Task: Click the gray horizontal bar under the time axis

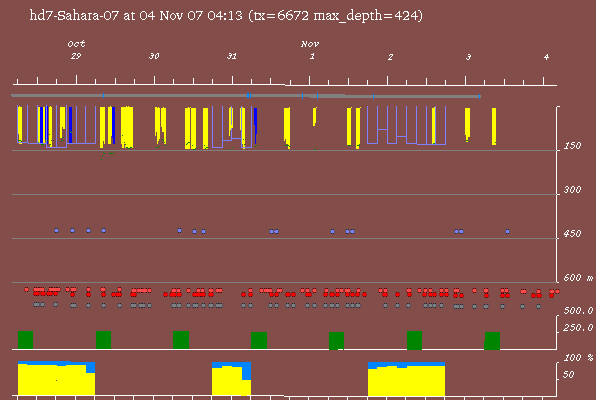Action: coord(246,96)
